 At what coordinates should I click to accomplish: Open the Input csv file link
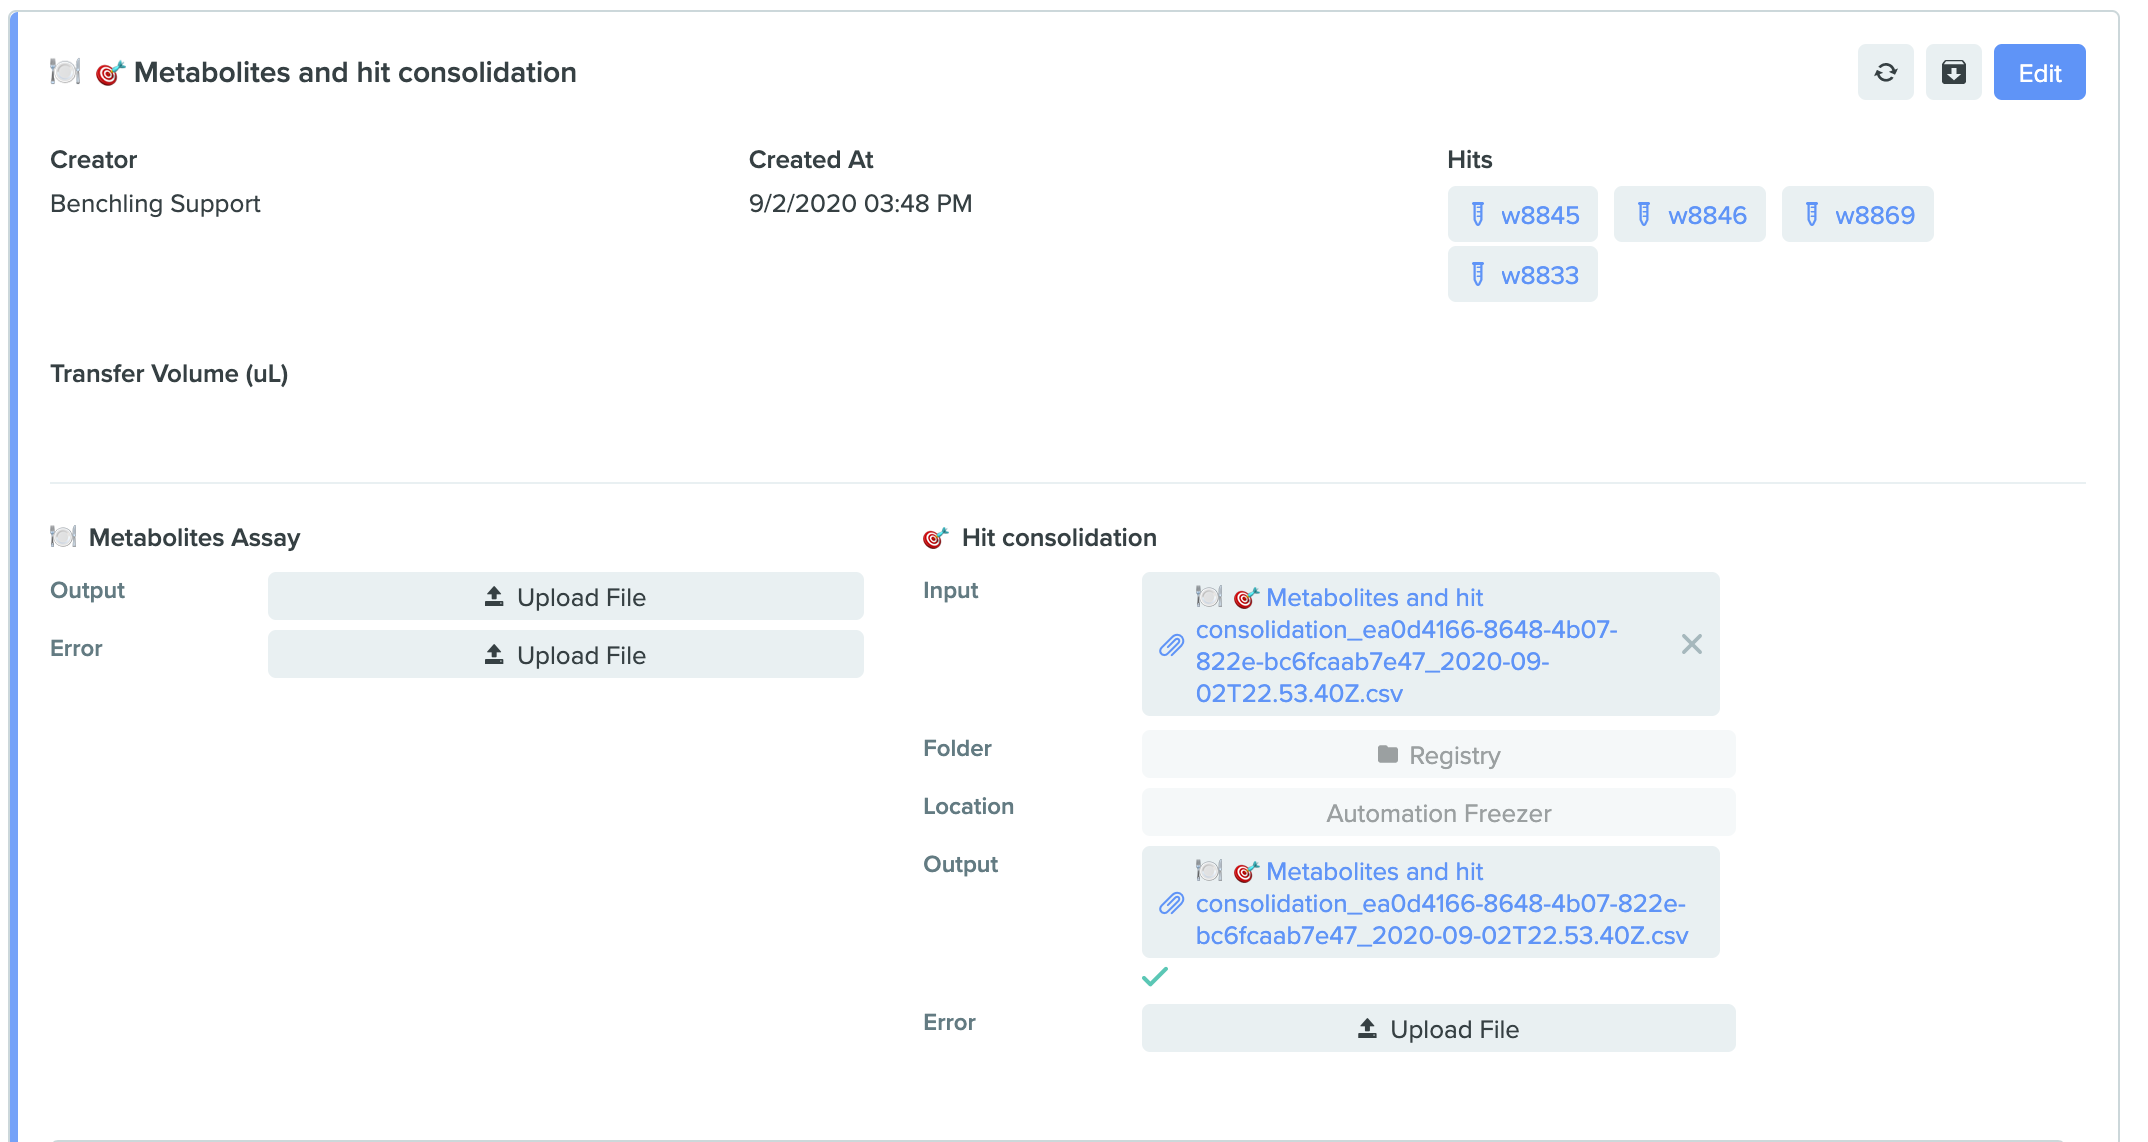(x=1406, y=645)
